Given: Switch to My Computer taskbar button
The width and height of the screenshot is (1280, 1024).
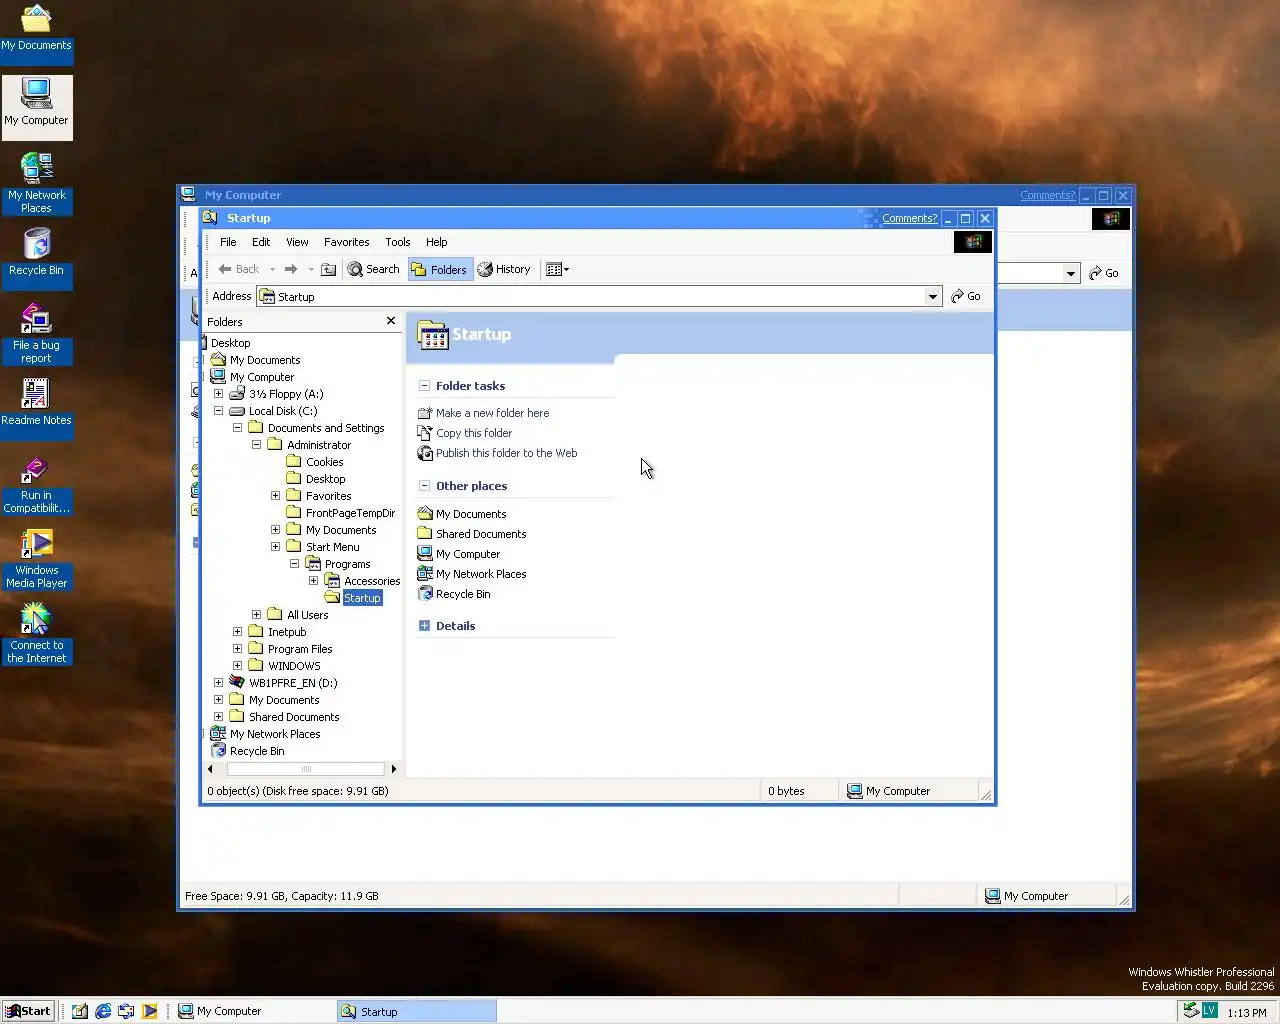Looking at the screenshot, I should pyautogui.click(x=254, y=1011).
